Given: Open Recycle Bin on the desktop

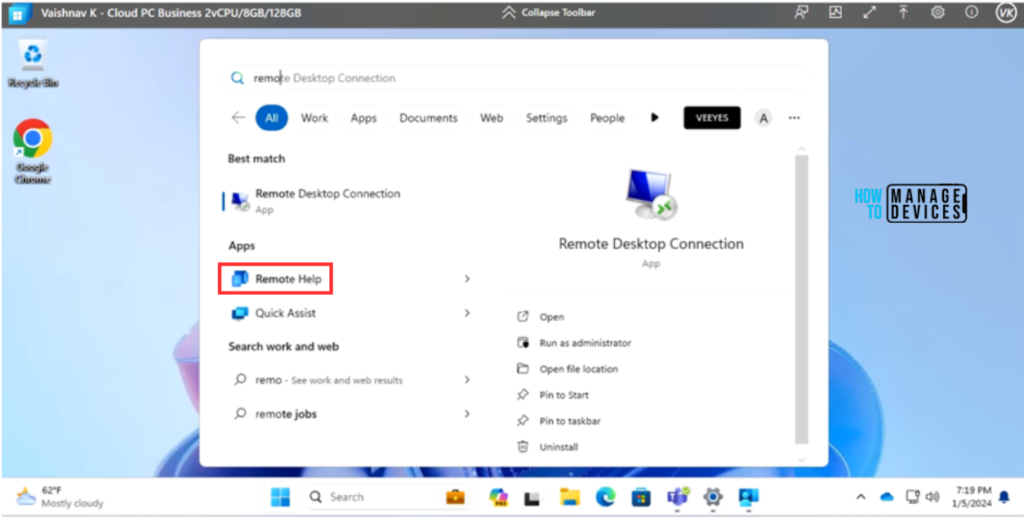Looking at the screenshot, I should [33, 63].
